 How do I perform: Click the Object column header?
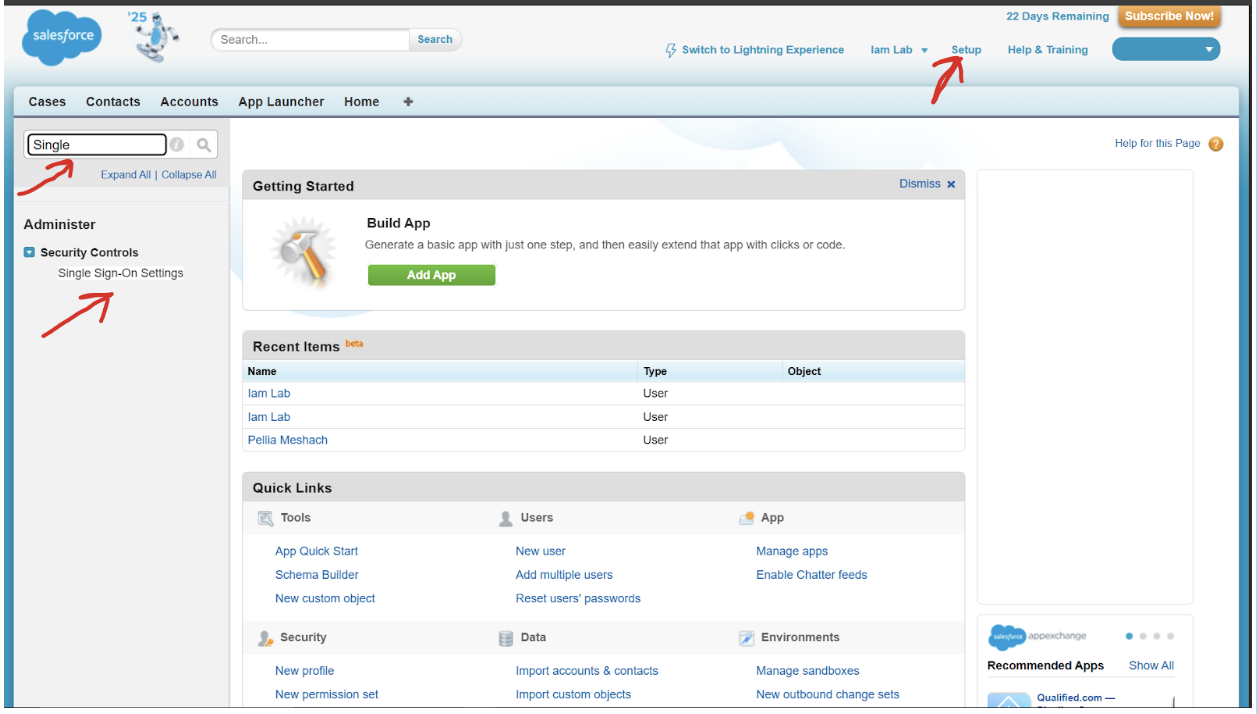click(x=804, y=371)
